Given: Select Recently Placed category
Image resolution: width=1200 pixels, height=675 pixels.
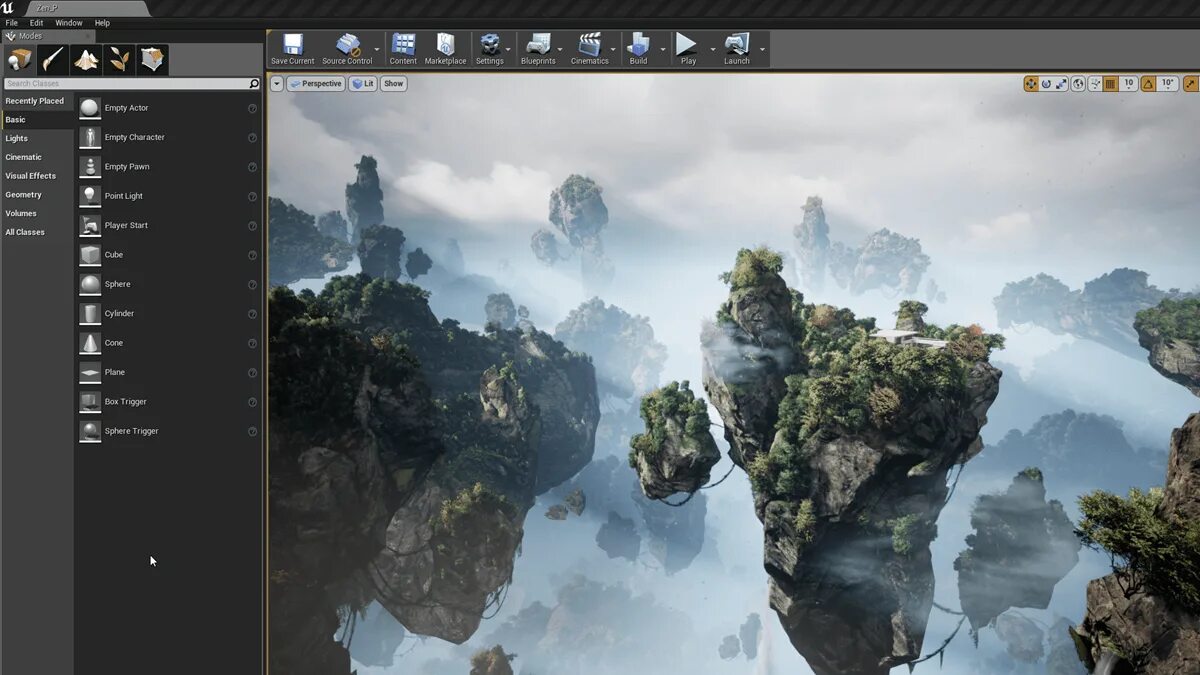Looking at the screenshot, I should (37, 101).
